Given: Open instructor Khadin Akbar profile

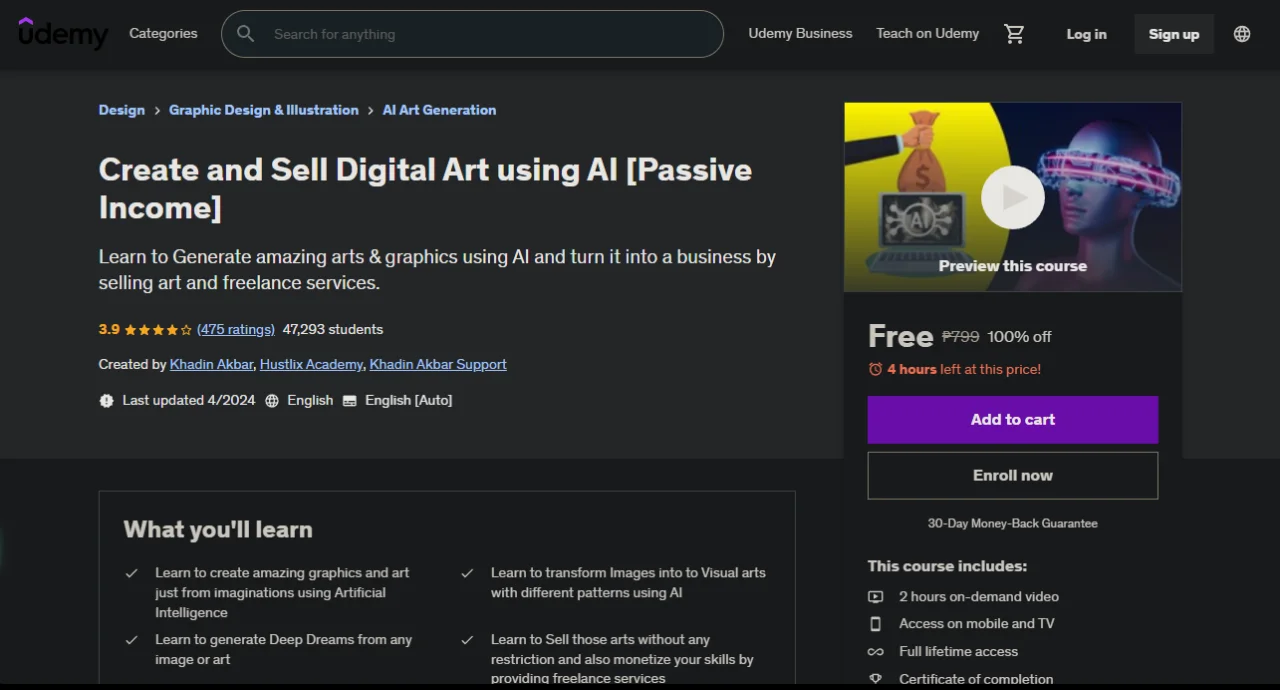Looking at the screenshot, I should (x=211, y=365).
